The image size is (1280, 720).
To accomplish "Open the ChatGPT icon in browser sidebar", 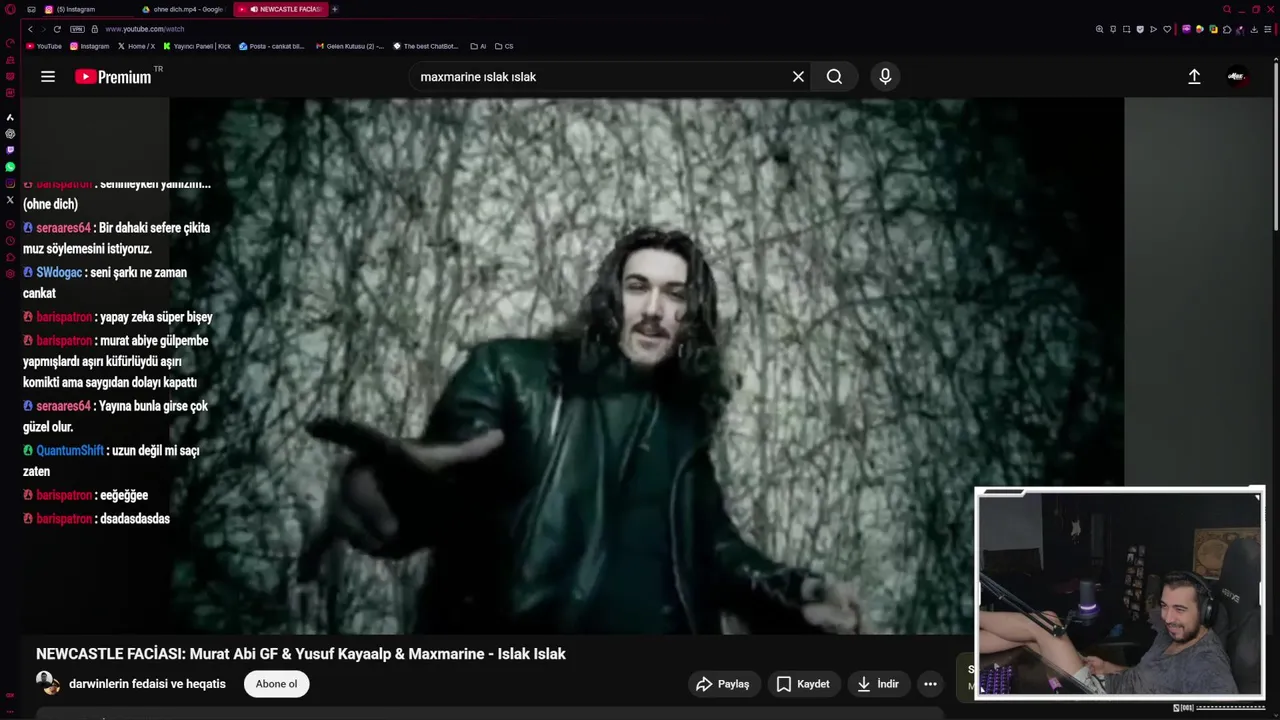I will pos(10,134).
